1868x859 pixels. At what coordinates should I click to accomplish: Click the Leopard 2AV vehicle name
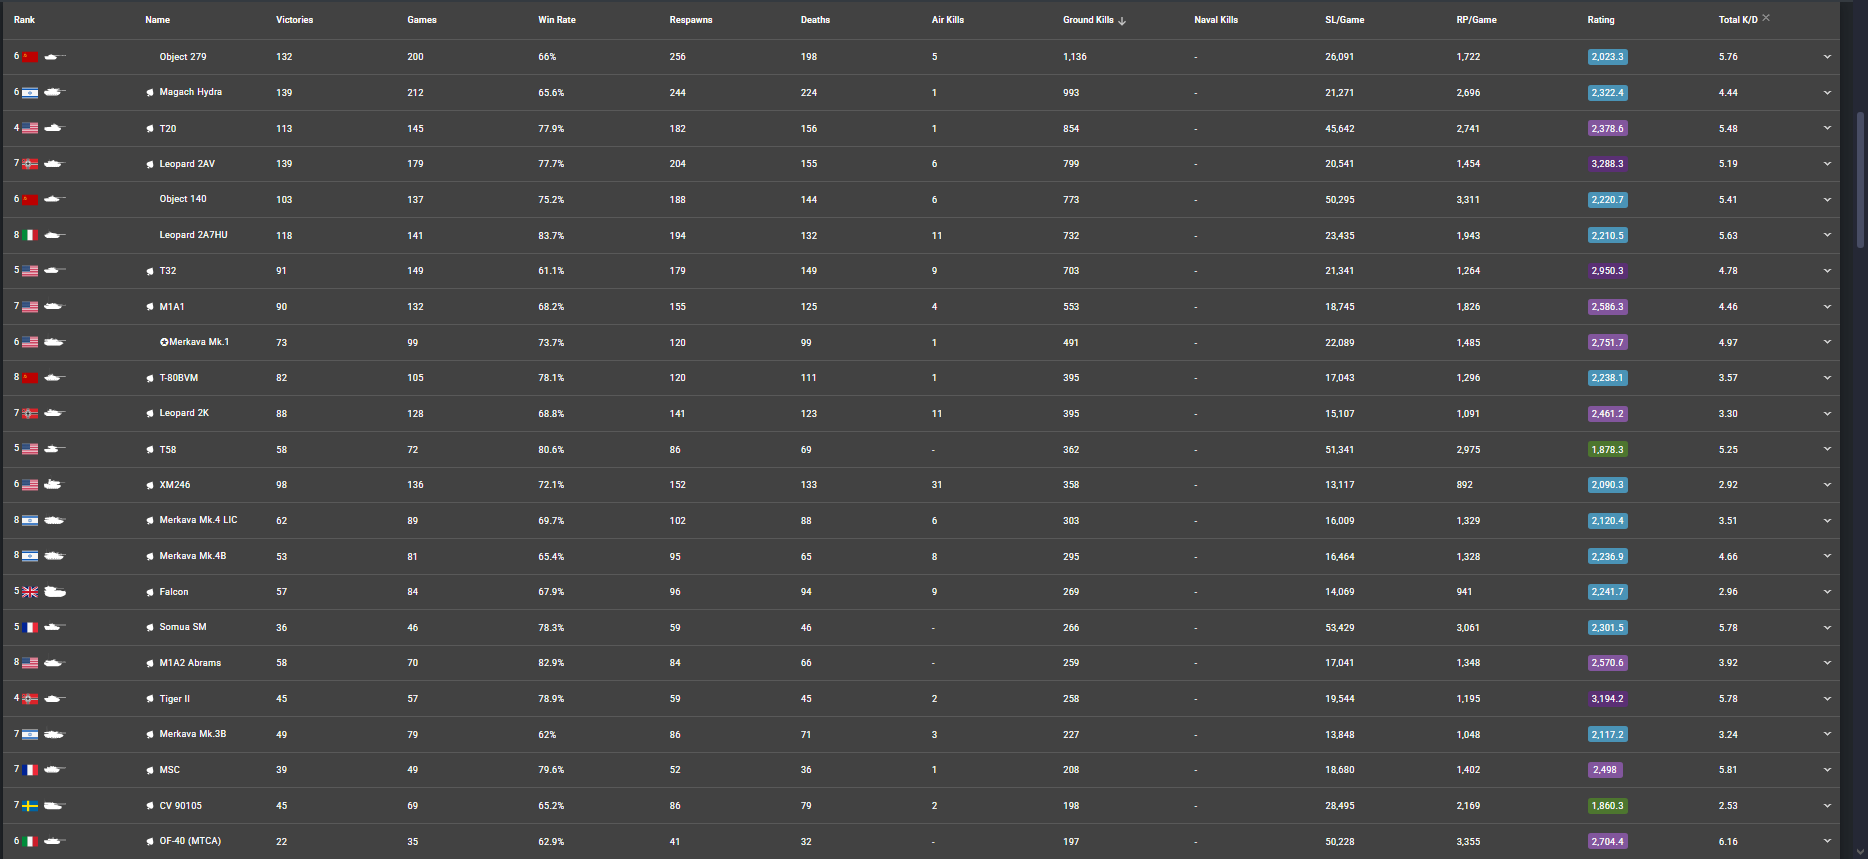187,164
